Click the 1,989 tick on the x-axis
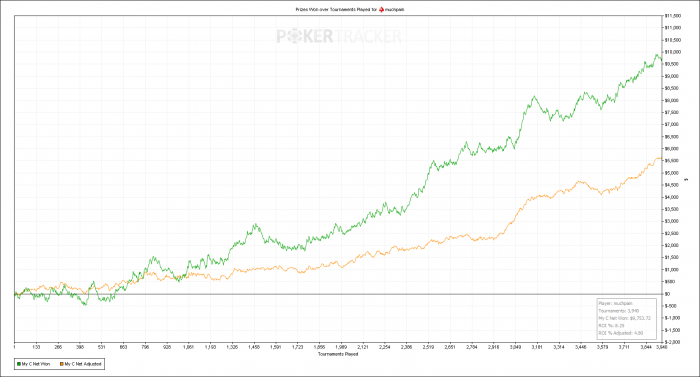This screenshot has width=700, height=377. 341,347
